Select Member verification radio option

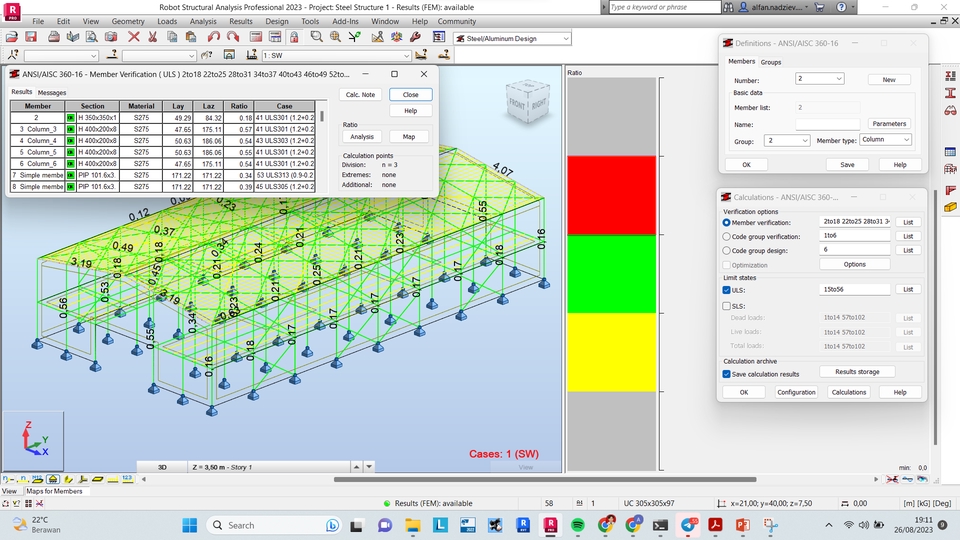727,222
